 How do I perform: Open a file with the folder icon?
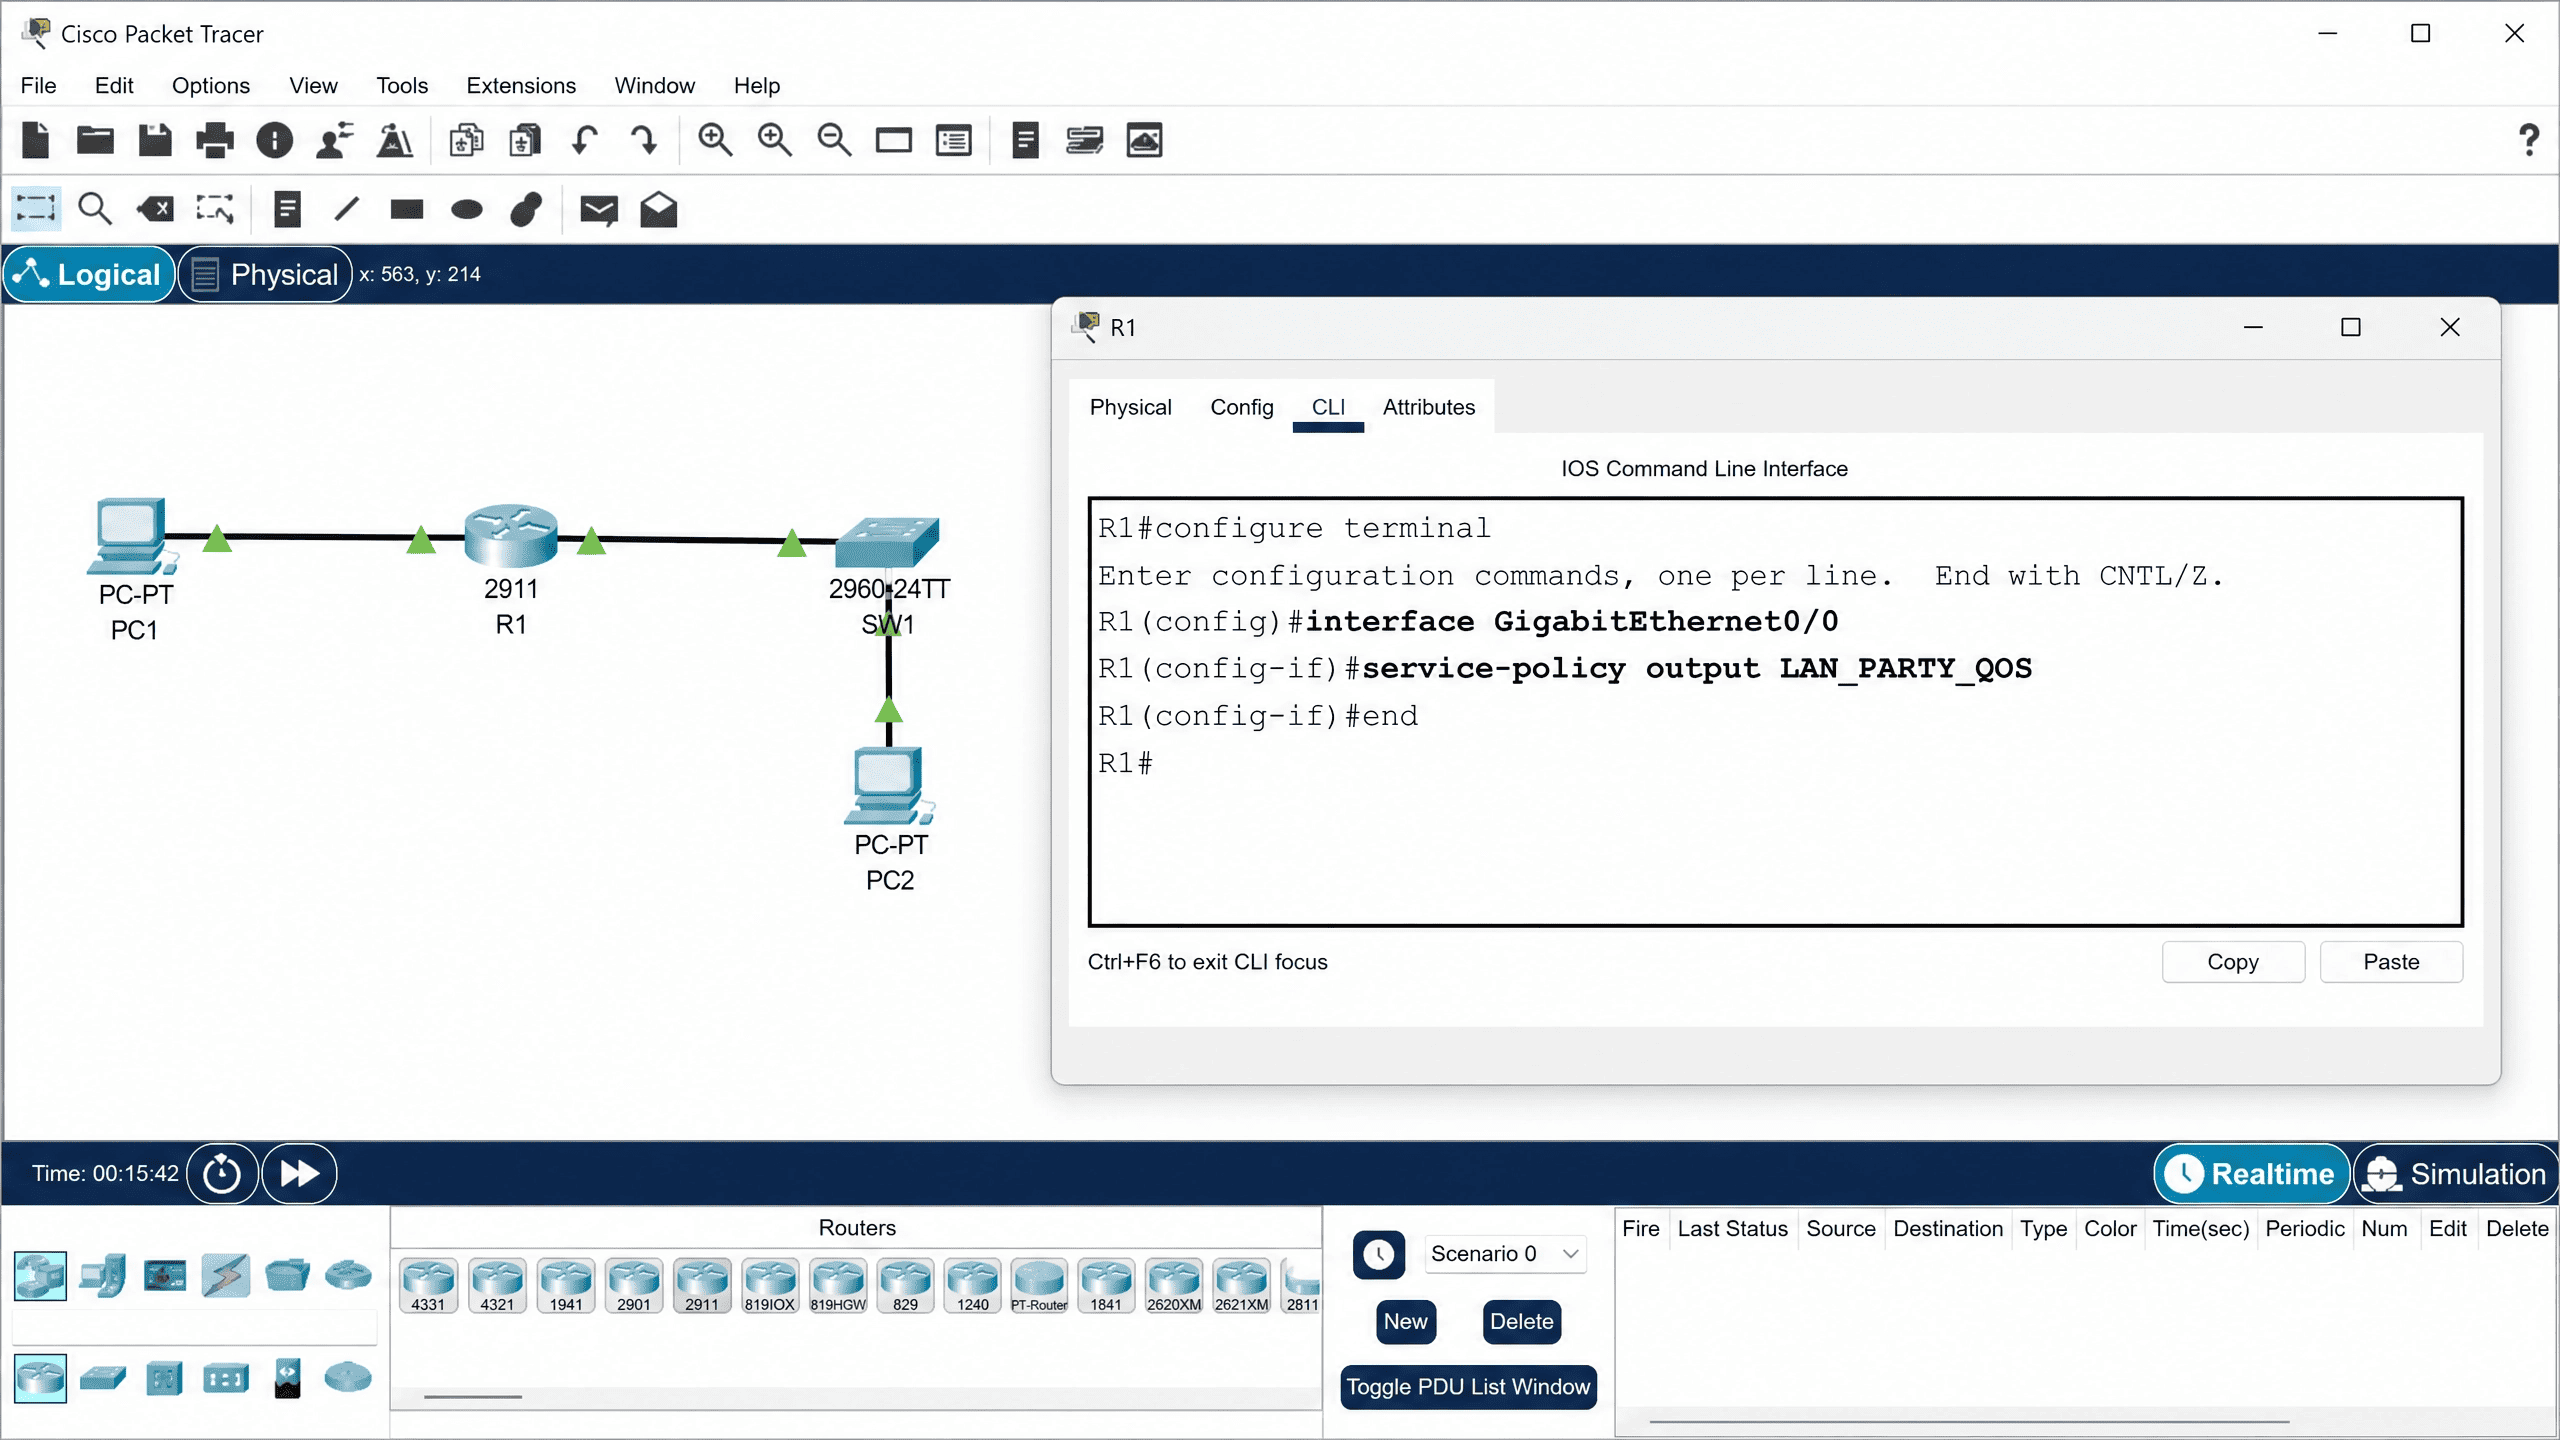[x=95, y=140]
